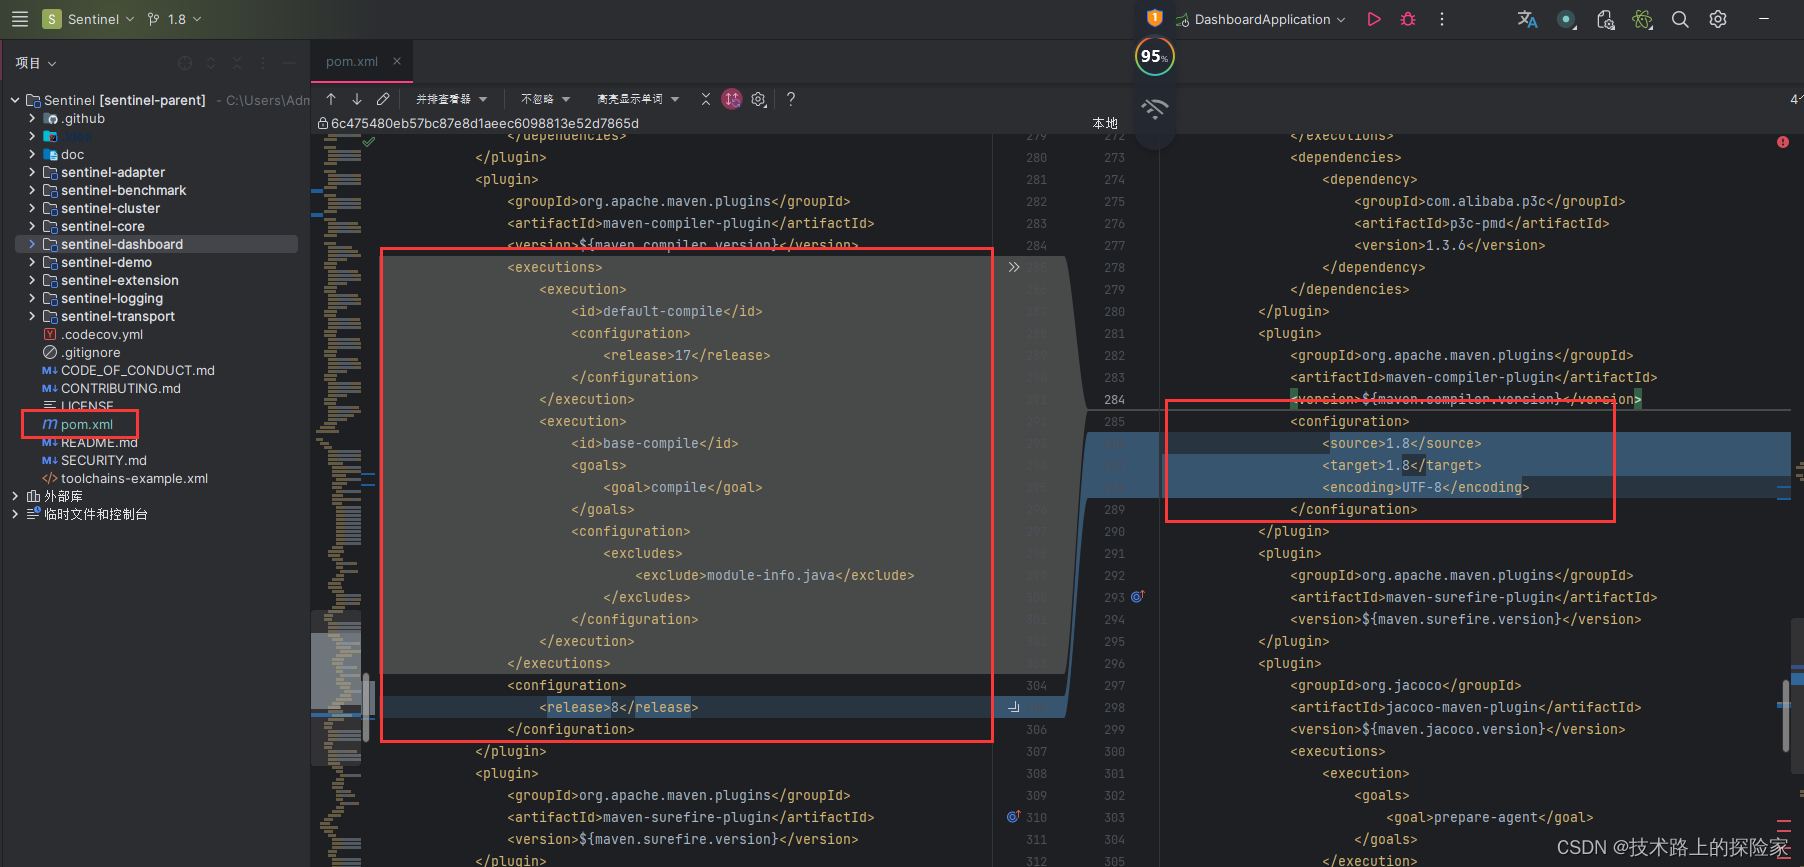Click the 95% circular widget
1804x867 pixels.
pyautogui.click(x=1154, y=56)
